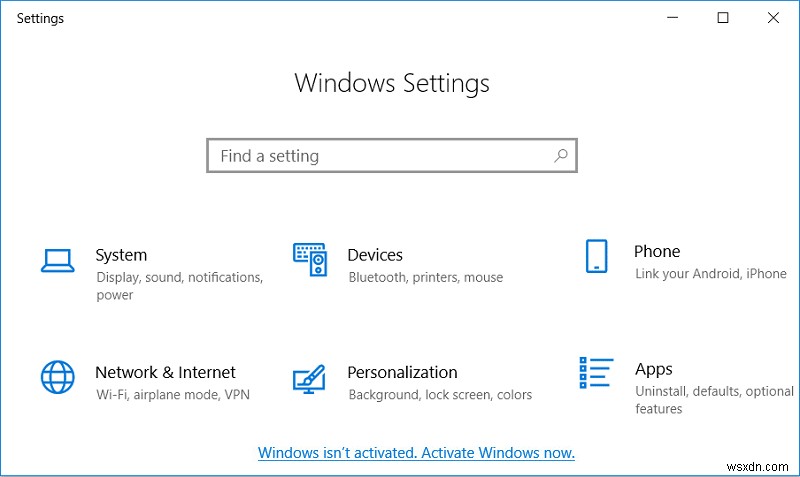Select the Network & Internet globe icon

click(x=57, y=377)
